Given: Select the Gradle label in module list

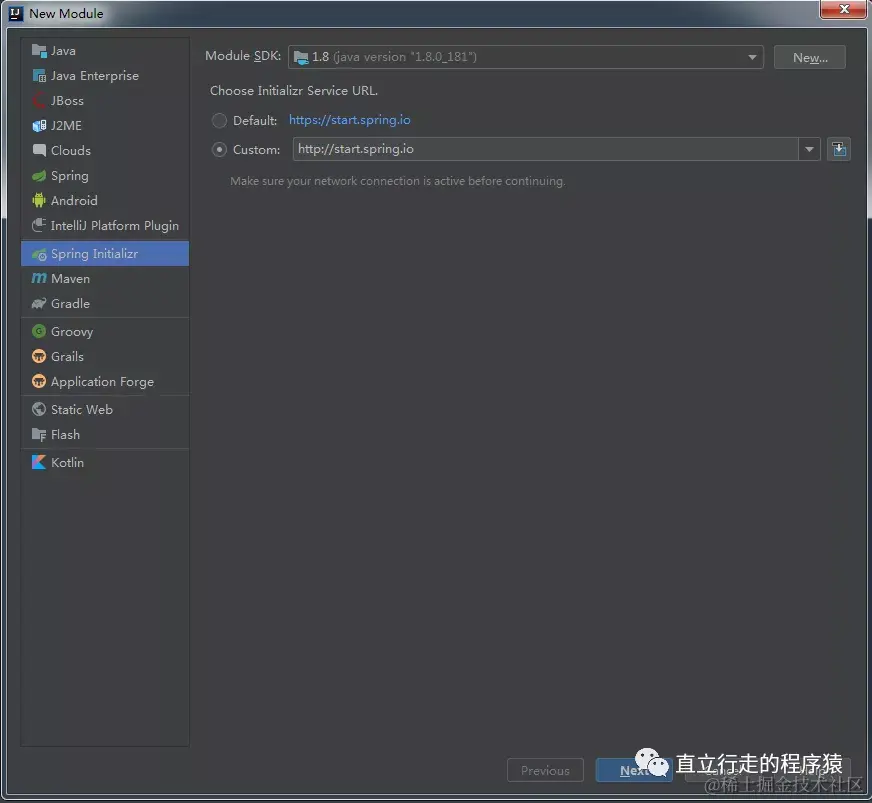Looking at the screenshot, I should (x=70, y=304).
